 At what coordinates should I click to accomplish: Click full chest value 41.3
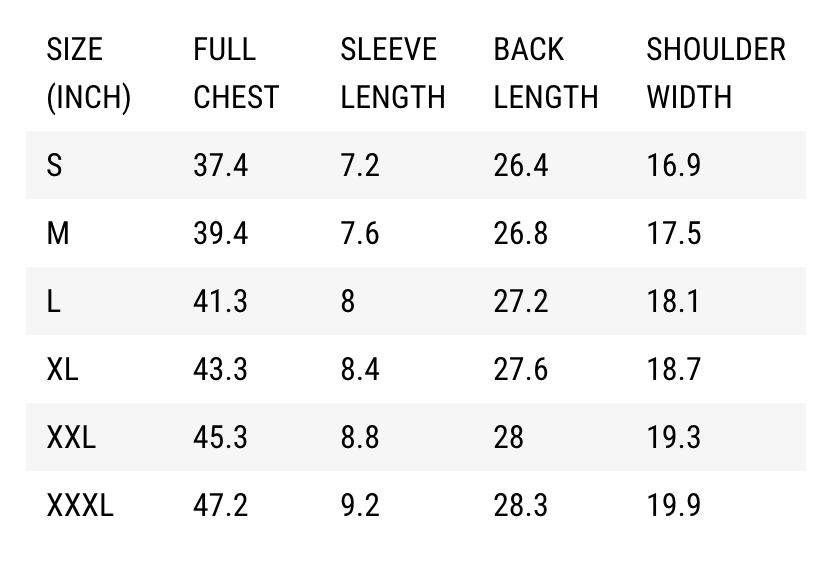pos(220,301)
